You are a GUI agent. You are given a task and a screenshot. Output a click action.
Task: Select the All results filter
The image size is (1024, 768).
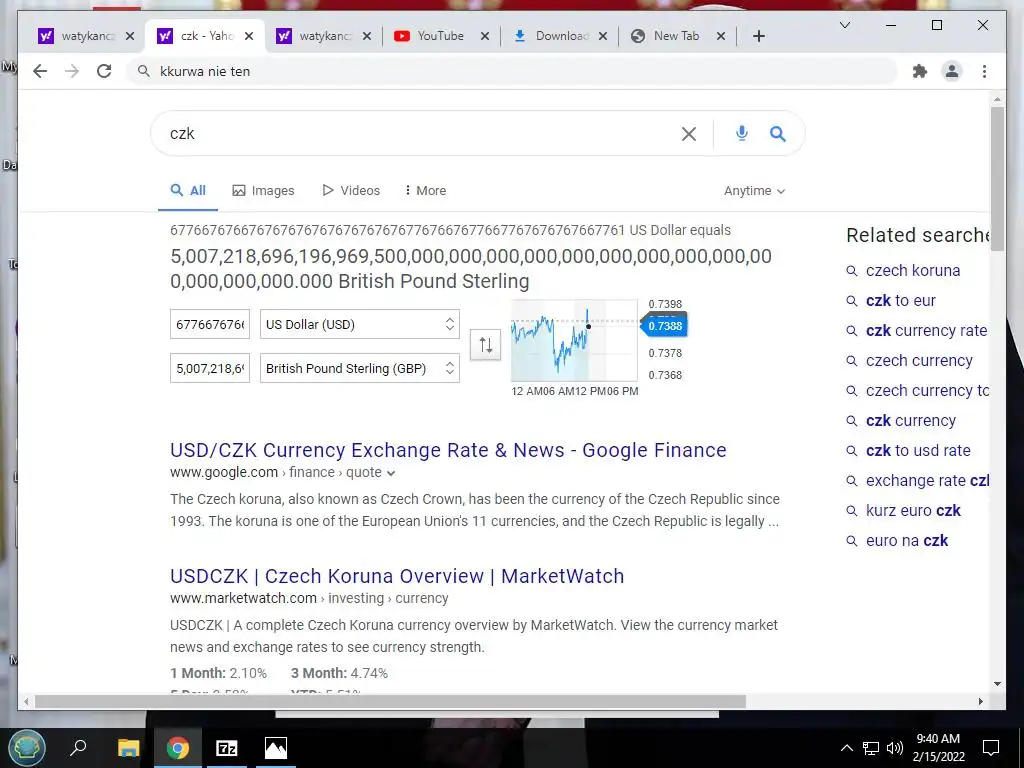(188, 191)
